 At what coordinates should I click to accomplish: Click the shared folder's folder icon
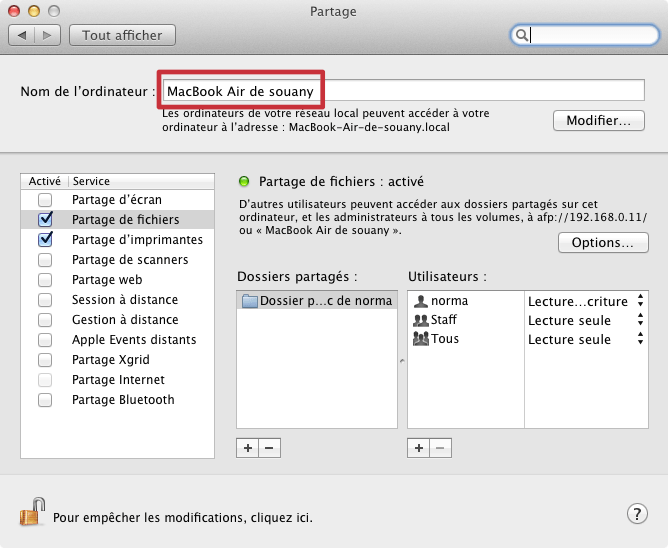point(250,301)
